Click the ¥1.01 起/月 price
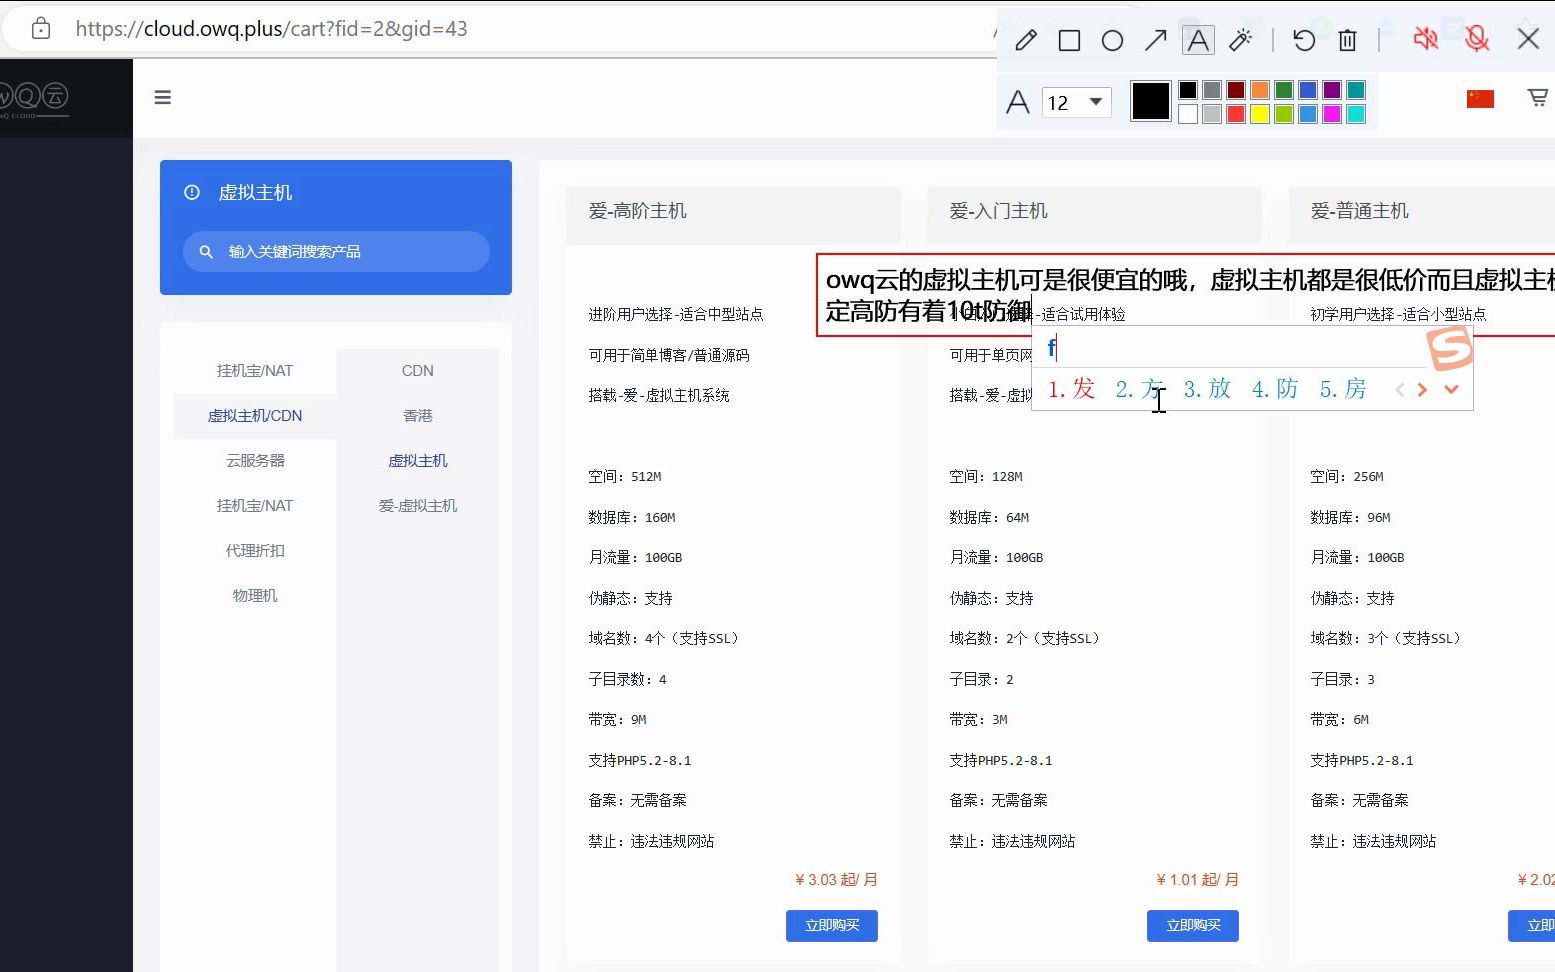The image size is (1555, 972). click(1197, 880)
